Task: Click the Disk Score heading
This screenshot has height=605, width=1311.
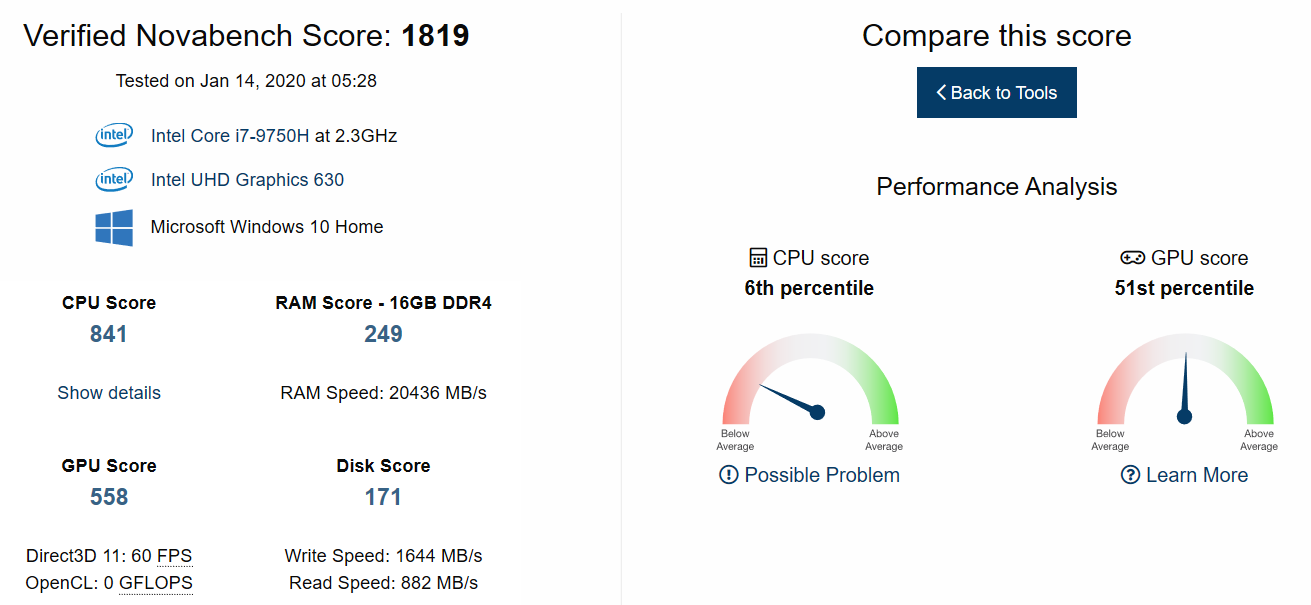Action: coord(383,466)
